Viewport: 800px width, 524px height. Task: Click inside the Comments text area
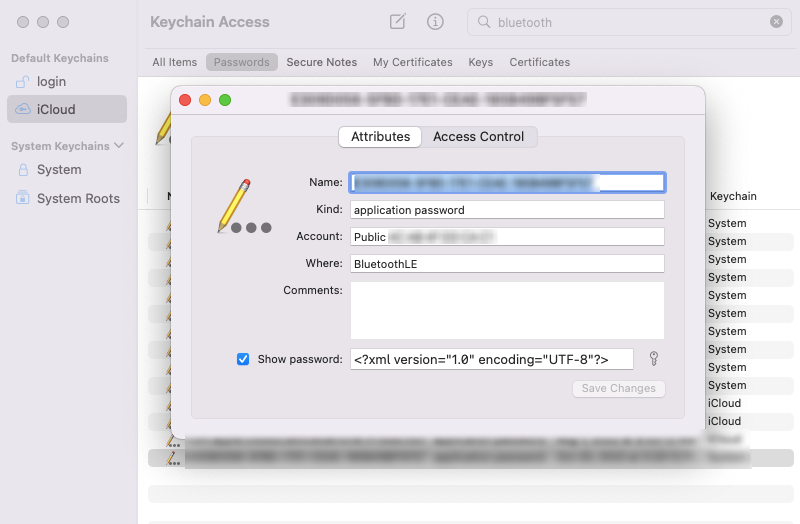point(507,310)
